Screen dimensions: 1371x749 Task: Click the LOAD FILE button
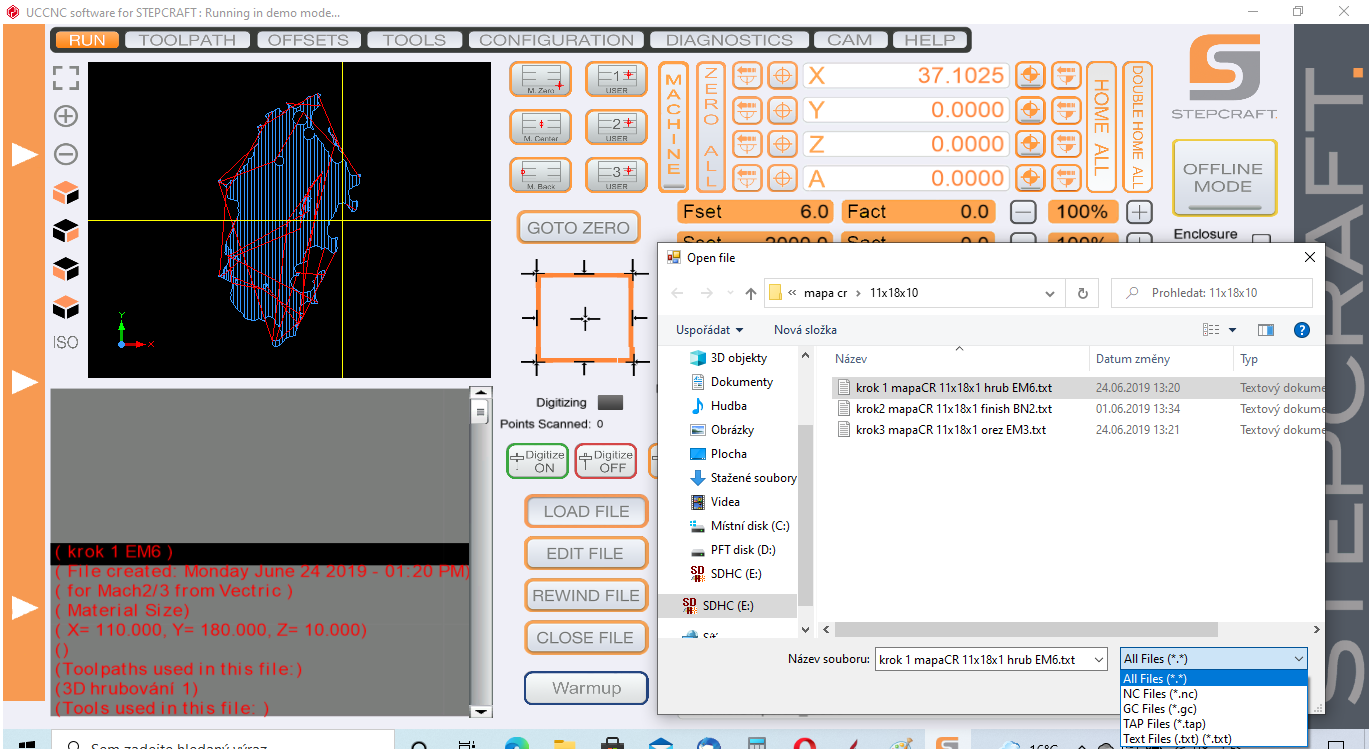click(586, 511)
